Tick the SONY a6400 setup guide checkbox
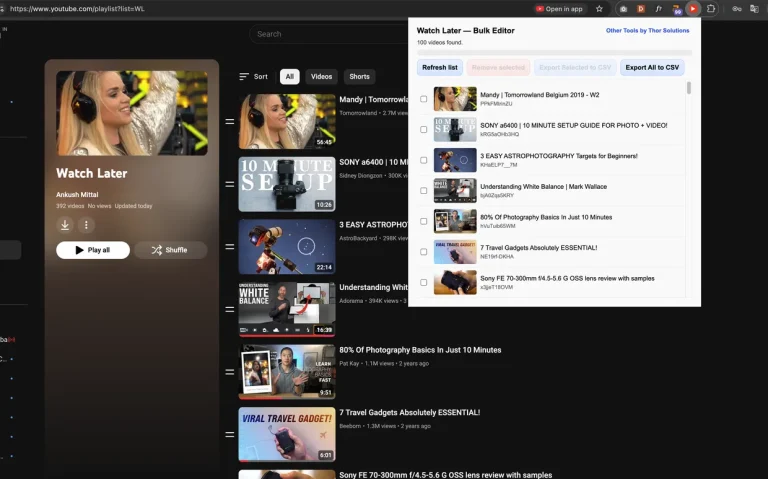 tap(424, 129)
